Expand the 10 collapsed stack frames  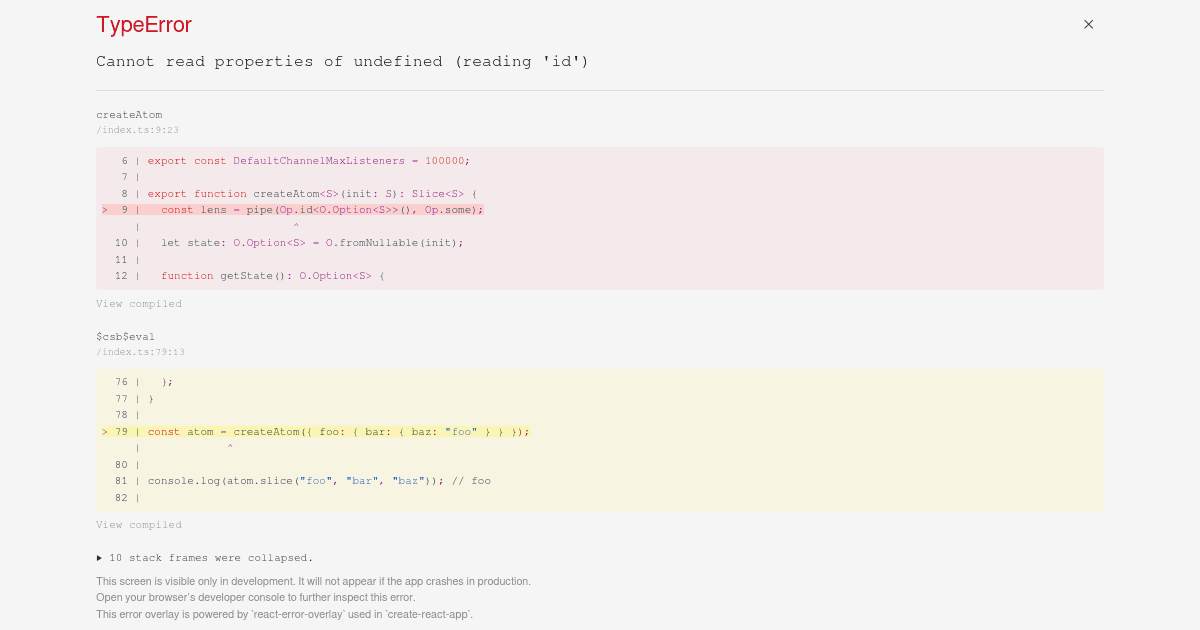tap(205, 558)
